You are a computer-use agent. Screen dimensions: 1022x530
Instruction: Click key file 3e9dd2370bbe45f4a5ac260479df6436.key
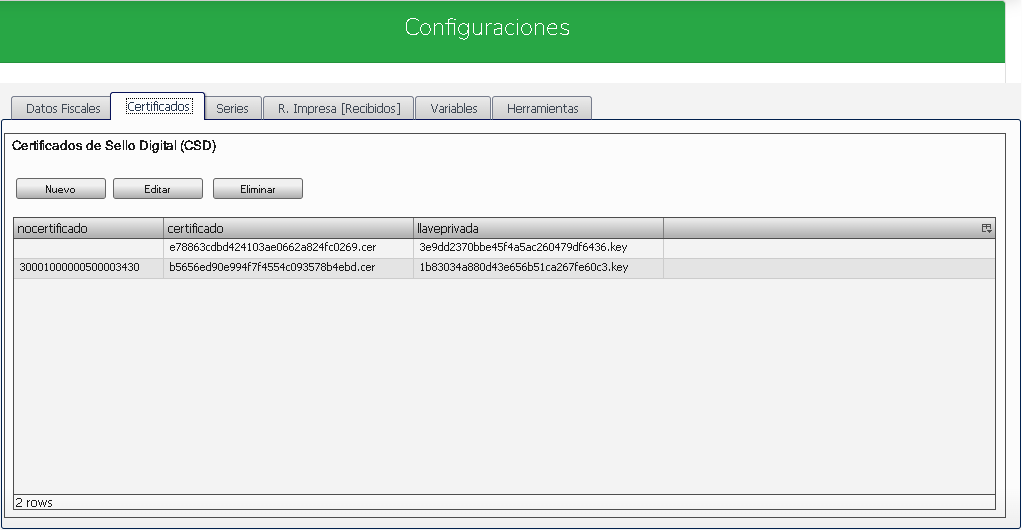(x=523, y=247)
